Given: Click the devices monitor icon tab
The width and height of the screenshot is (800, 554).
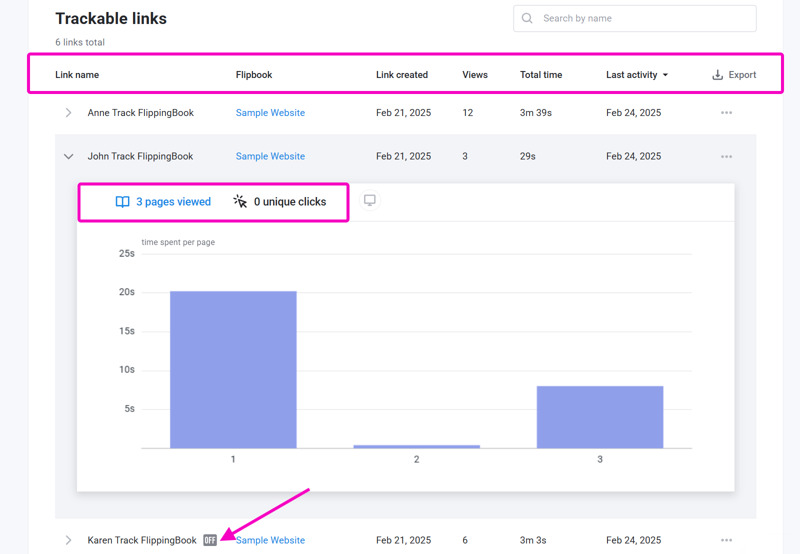Looking at the screenshot, I should 370,201.
